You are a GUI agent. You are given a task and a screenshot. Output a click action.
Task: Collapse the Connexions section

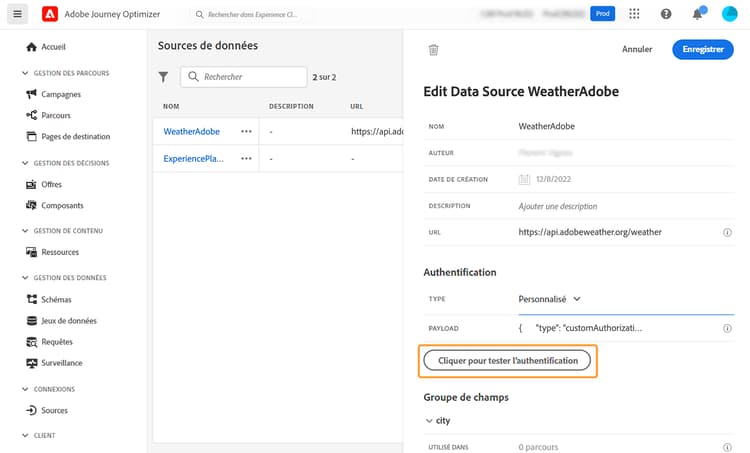tap(25, 389)
